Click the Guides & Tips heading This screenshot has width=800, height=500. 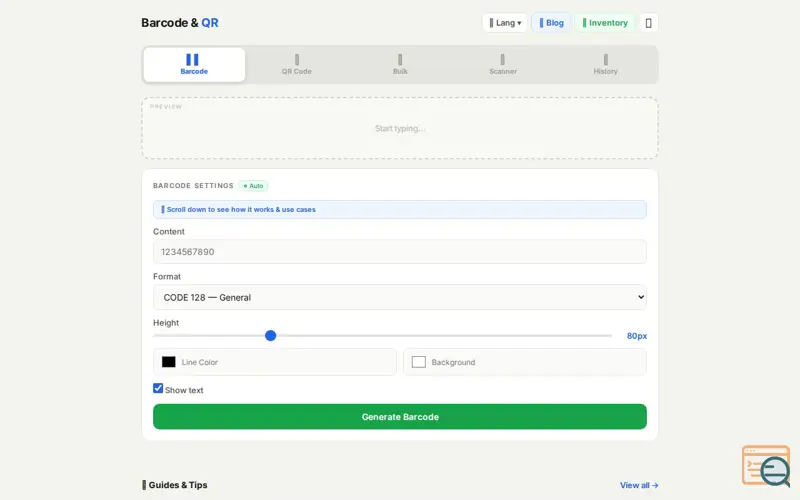pos(174,485)
